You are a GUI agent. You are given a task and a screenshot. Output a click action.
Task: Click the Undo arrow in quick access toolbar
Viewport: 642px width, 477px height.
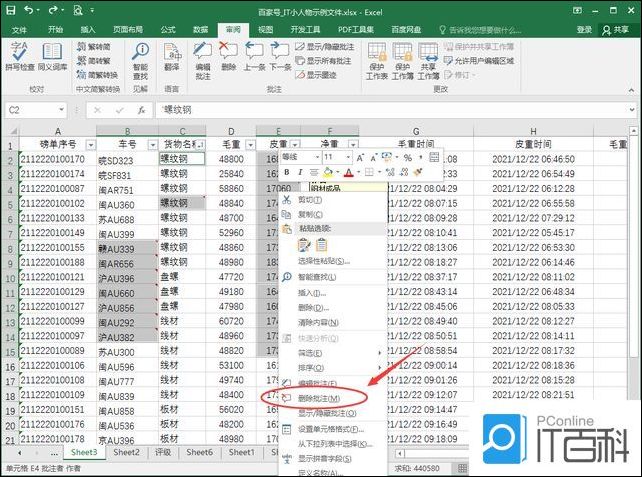coord(29,9)
